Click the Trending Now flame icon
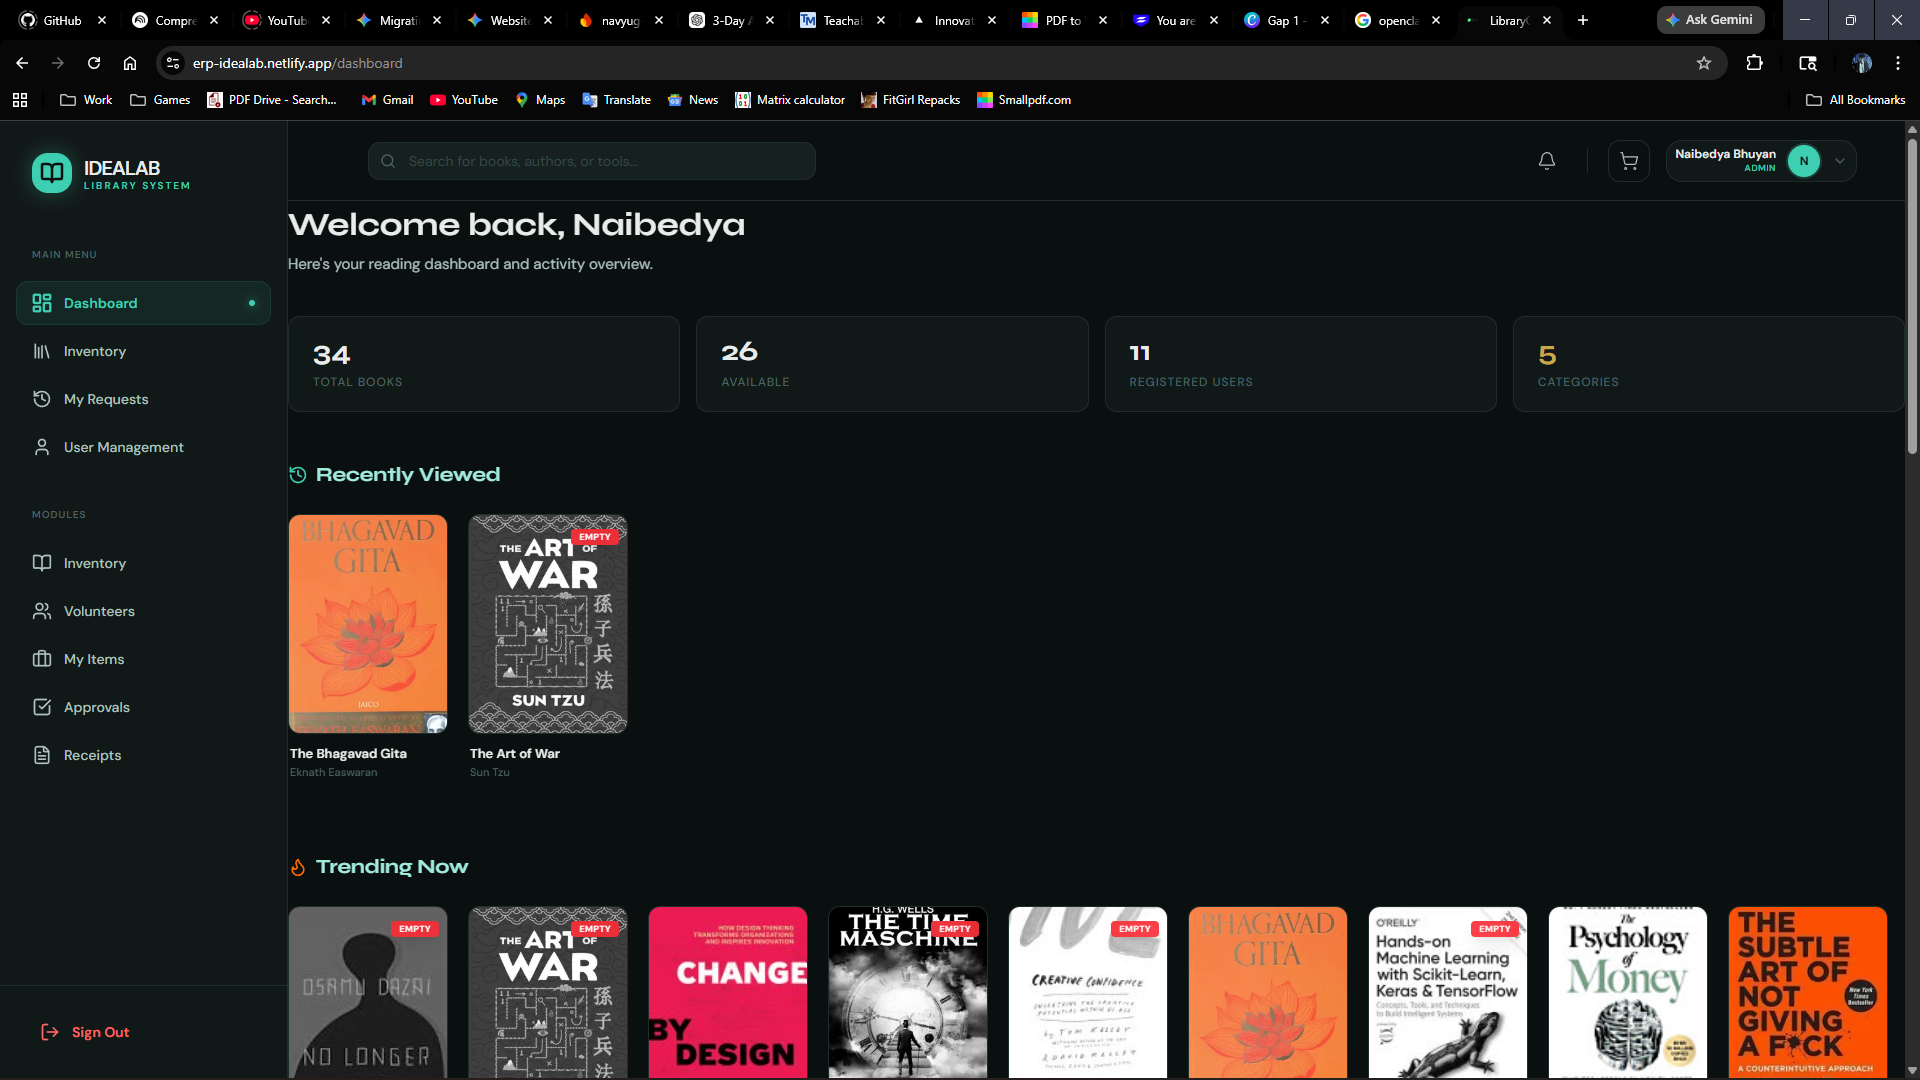Image resolution: width=1920 pixels, height=1080 pixels. 298,867
